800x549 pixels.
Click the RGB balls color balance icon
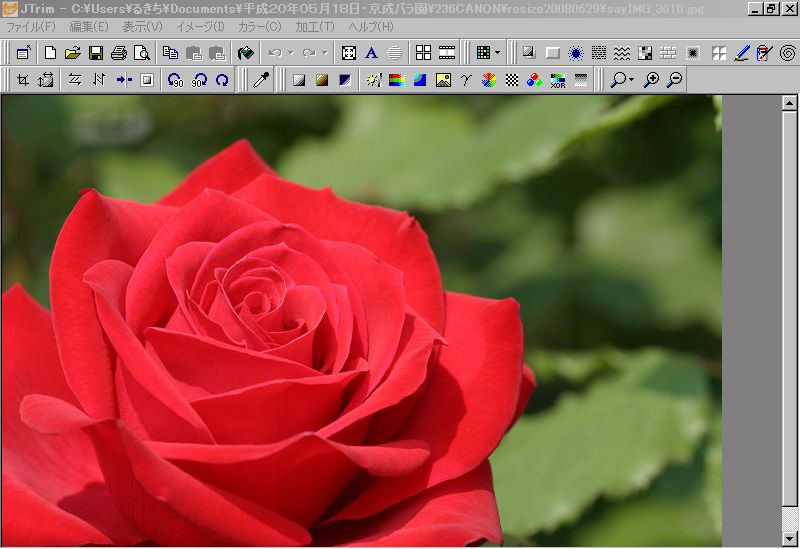click(x=534, y=80)
